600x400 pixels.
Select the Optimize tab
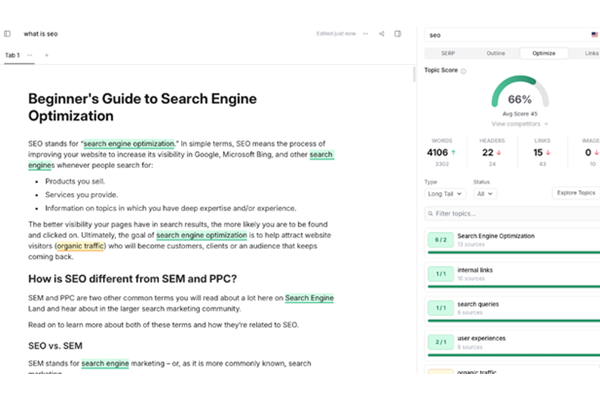pyautogui.click(x=544, y=52)
